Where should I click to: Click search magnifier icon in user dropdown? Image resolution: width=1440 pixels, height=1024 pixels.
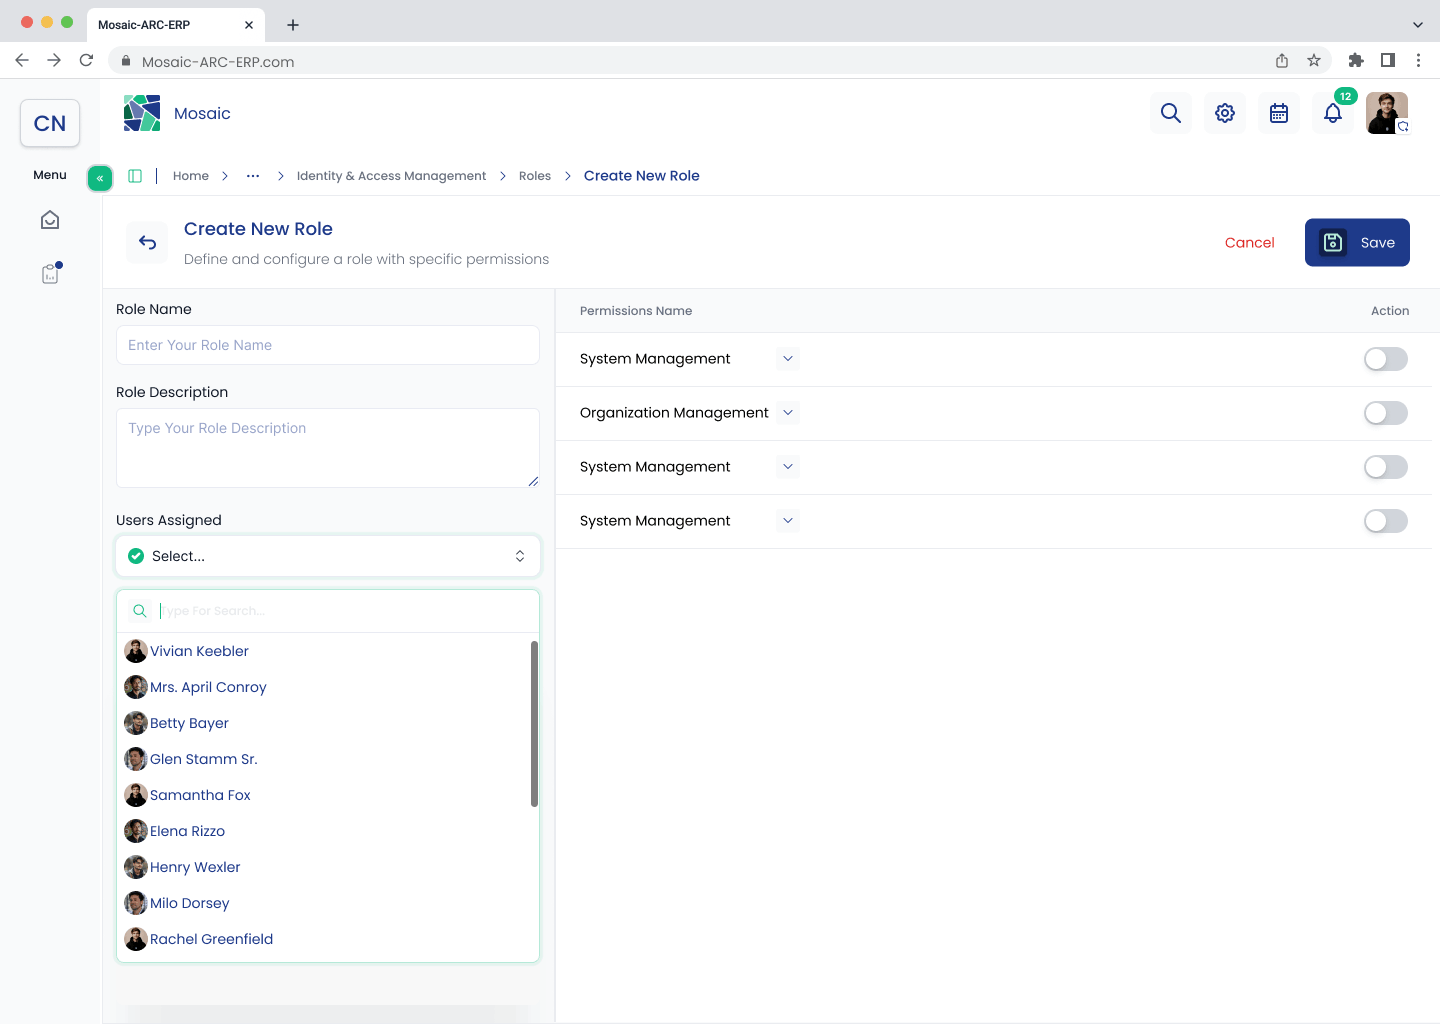pyautogui.click(x=140, y=611)
